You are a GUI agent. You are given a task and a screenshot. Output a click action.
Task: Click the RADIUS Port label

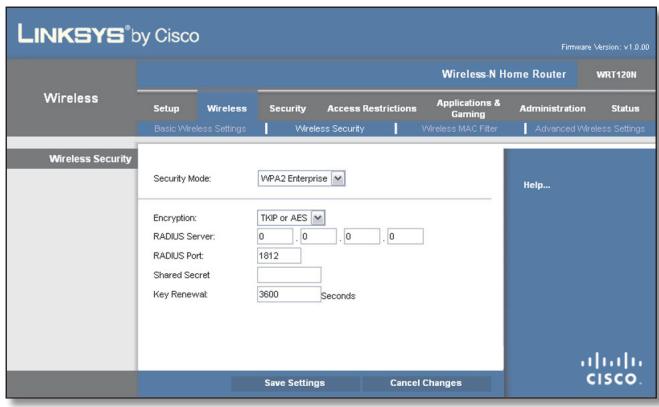click(x=178, y=256)
